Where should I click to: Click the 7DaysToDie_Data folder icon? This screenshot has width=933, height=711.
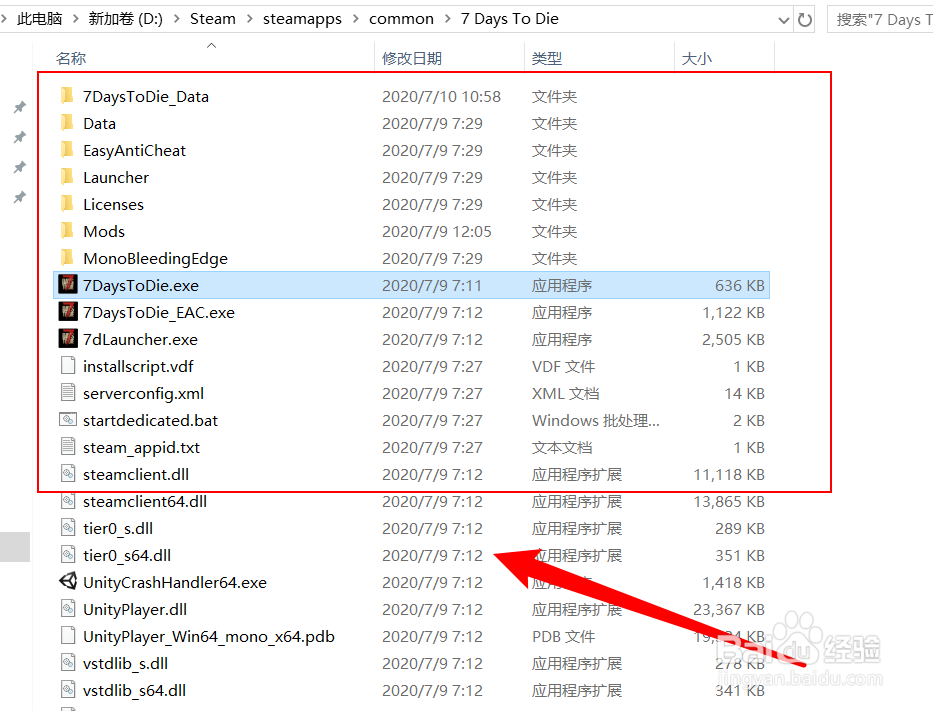(67, 95)
